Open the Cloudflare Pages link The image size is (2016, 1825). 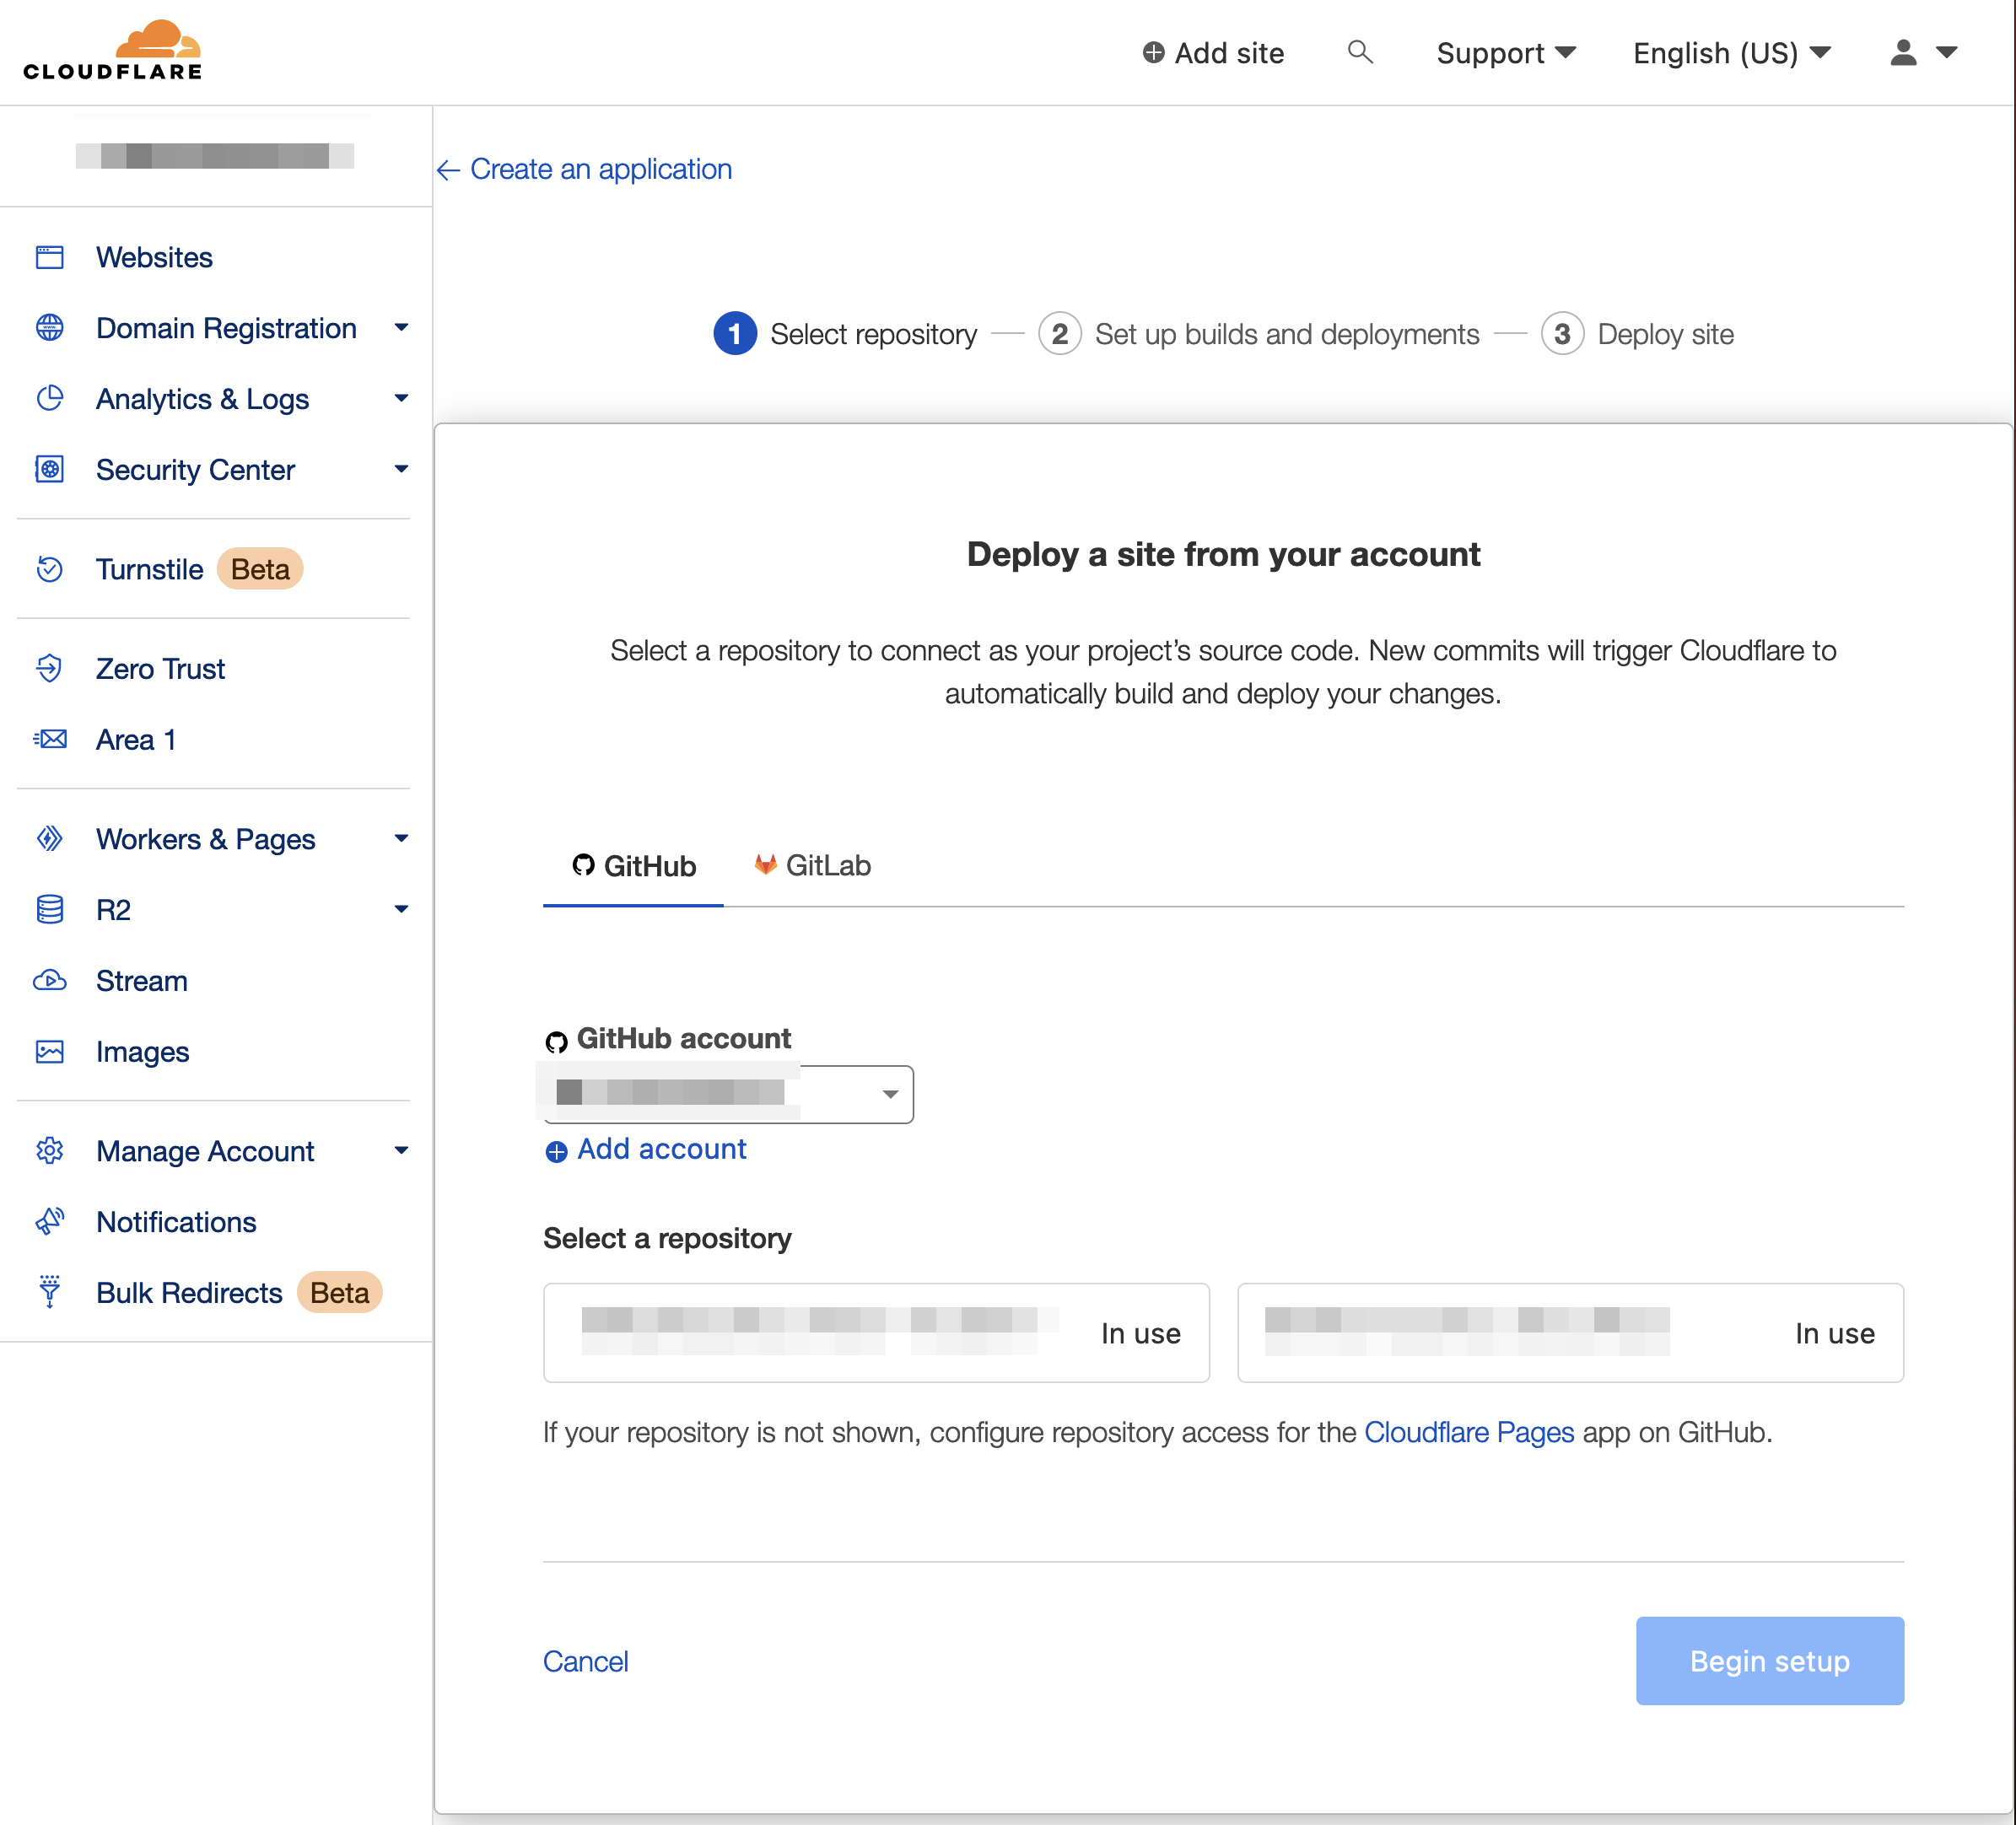pos(1469,1432)
